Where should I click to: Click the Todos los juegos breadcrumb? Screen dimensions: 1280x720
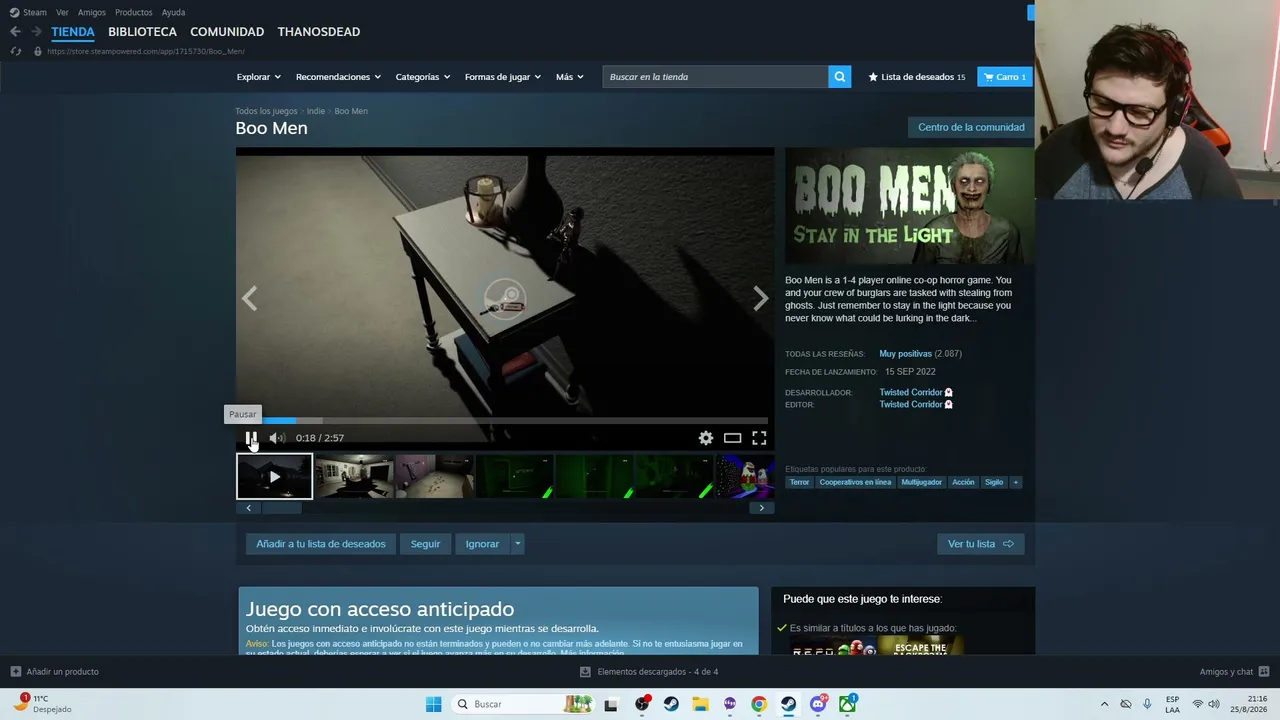tap(266, 111)
